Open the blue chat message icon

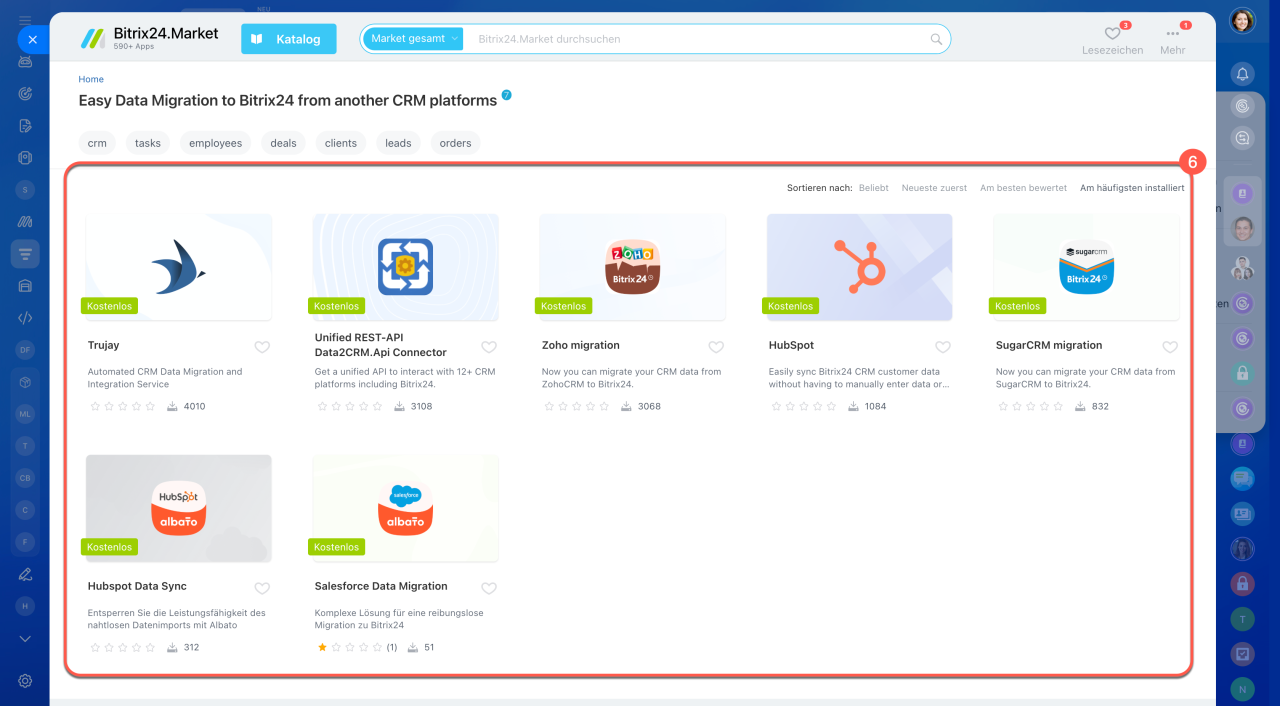click(x=1242, y=480)
